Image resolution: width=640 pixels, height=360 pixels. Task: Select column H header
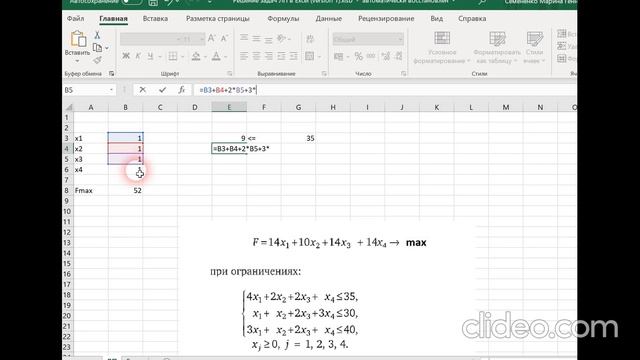click(x=333, y=107)
